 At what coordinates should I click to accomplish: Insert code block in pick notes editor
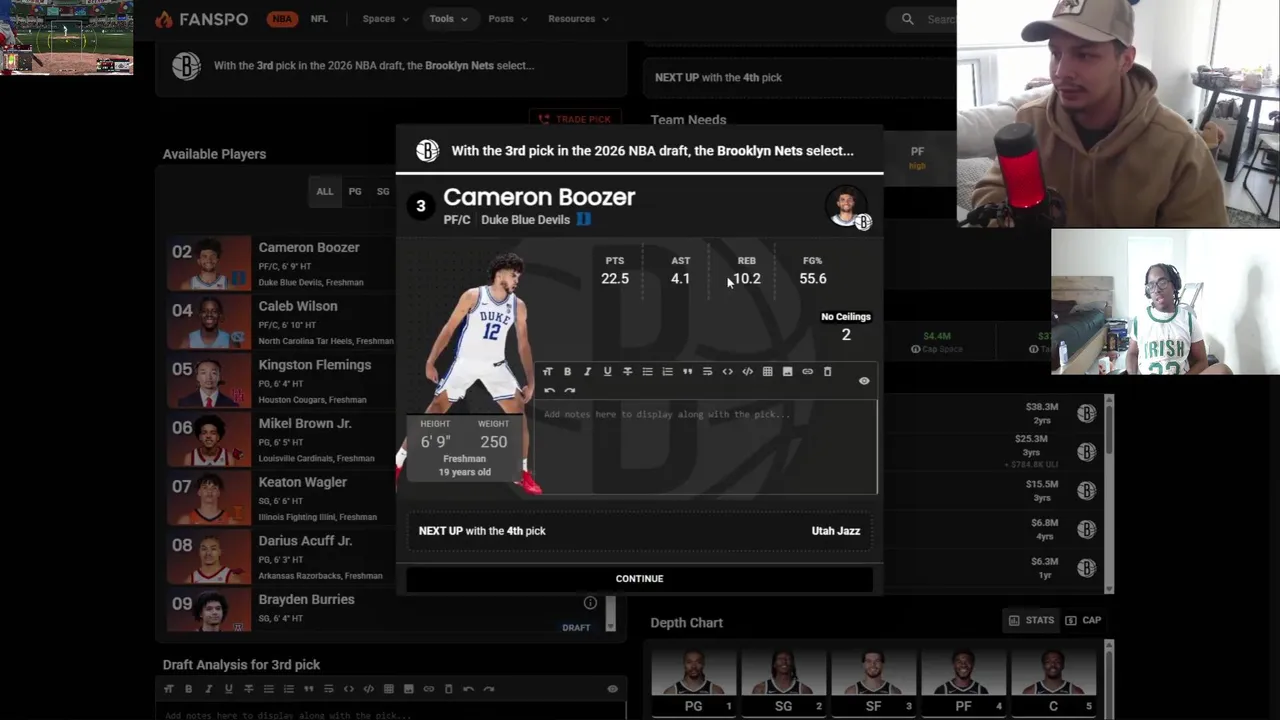click(747, 372)
